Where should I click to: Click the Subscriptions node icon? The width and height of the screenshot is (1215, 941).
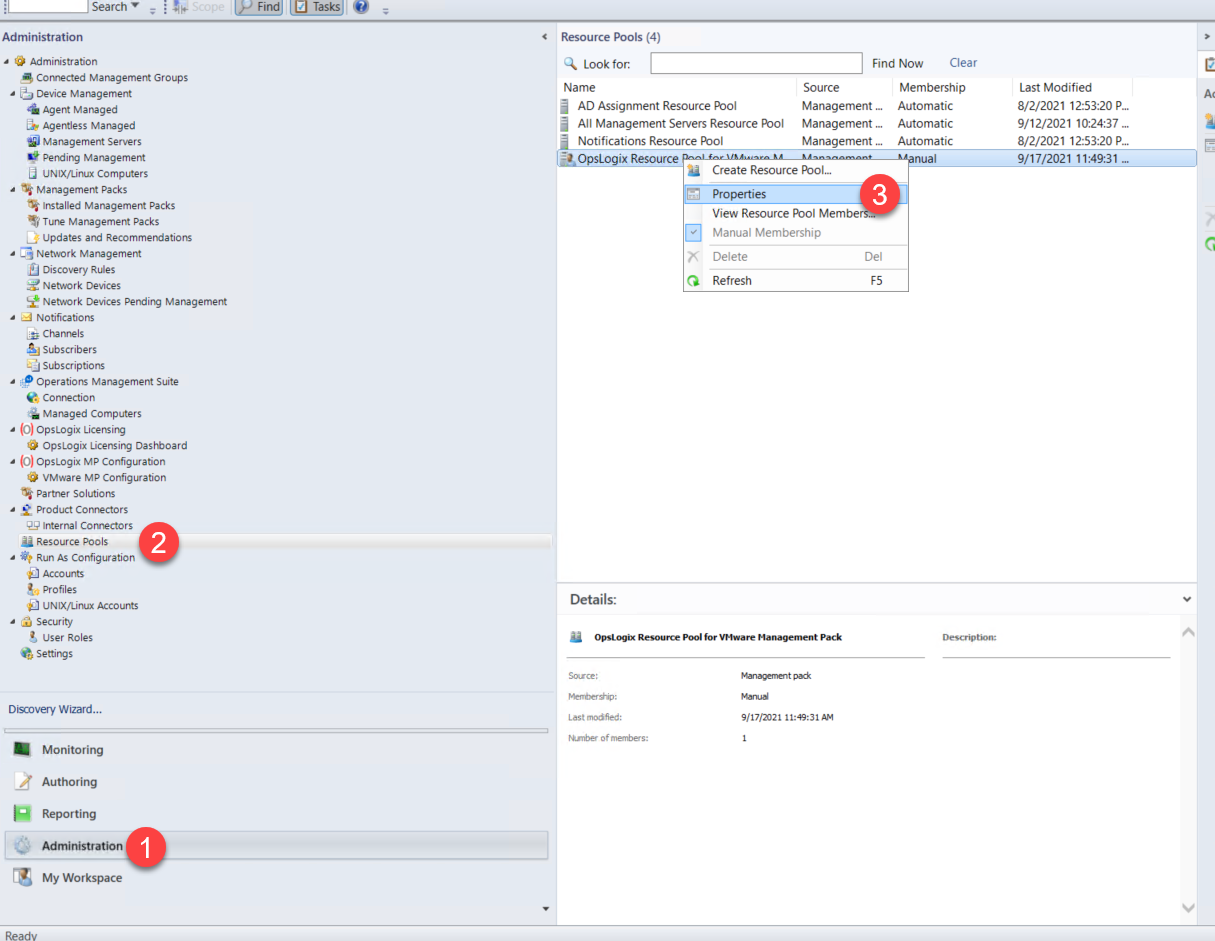point(34,366)
